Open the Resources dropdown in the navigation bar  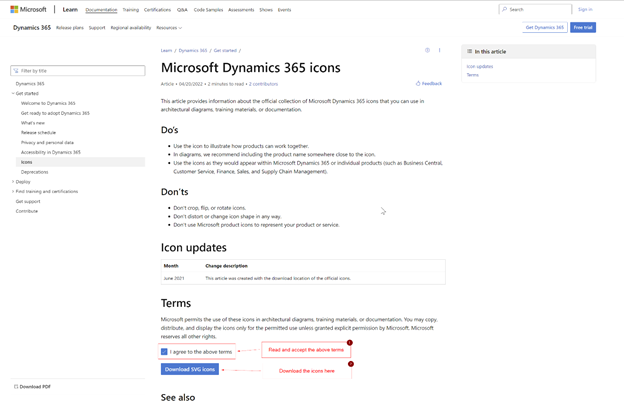pyautogui.click(x=169, y=28)
